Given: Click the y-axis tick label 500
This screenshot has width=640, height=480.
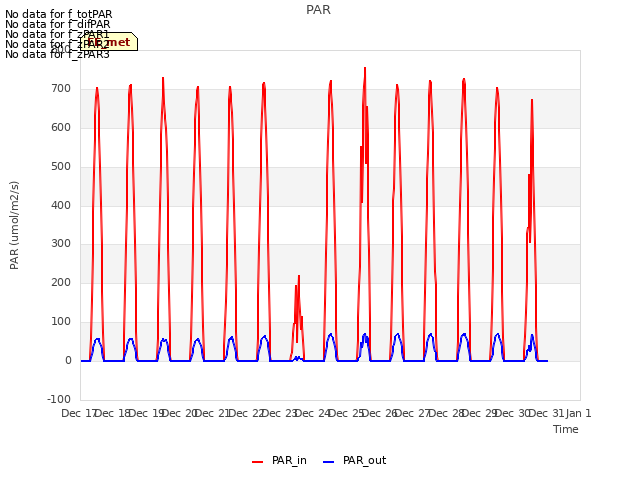Looking at the screenshot, I should point(61,167).
